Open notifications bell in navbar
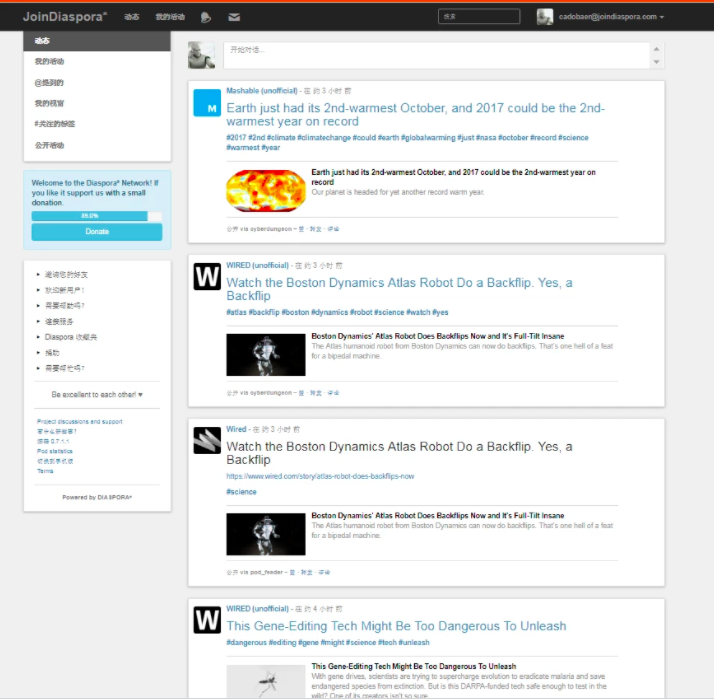This screenshot has height=699, width=714. (206, 17)
